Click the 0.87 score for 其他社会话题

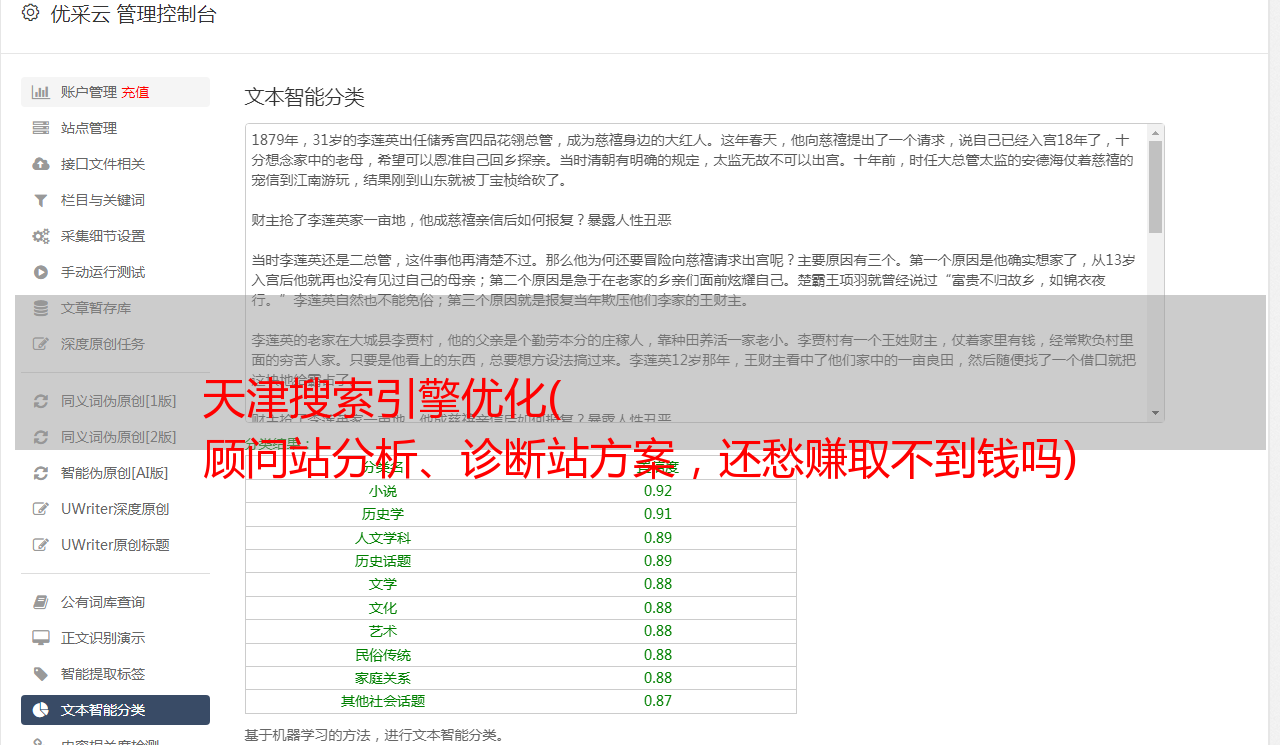point(658,701)
